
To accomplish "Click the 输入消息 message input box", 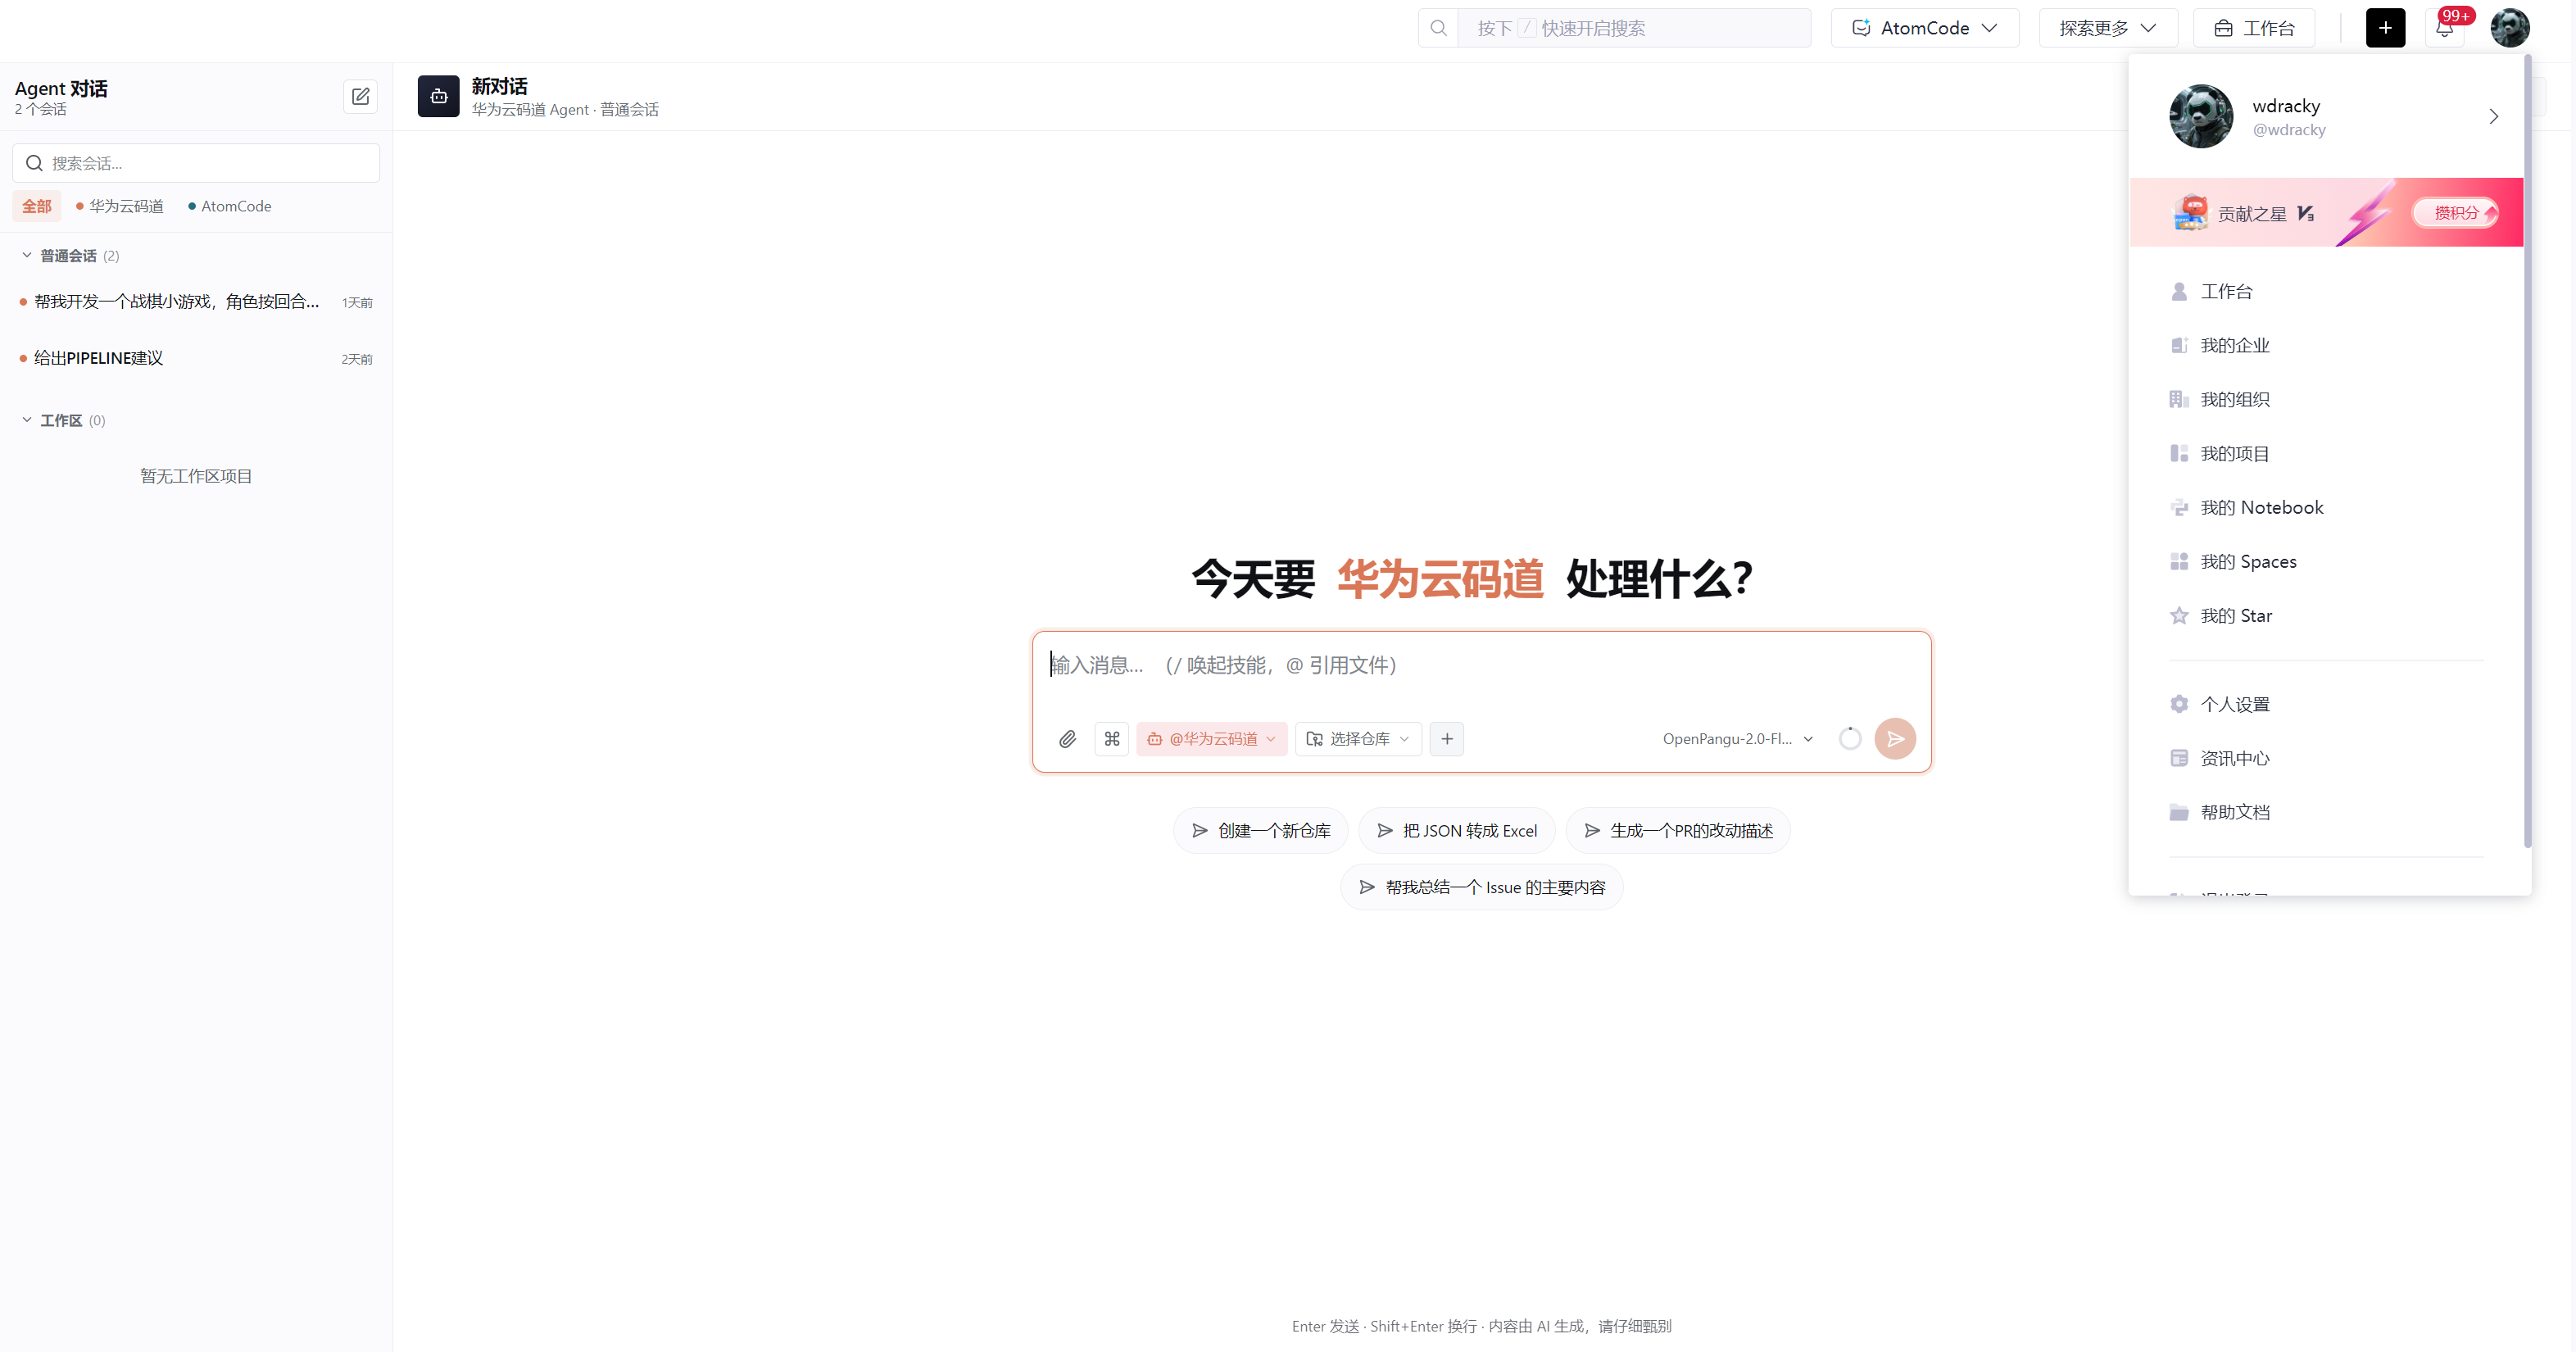I will click(x=1481, y=666).
